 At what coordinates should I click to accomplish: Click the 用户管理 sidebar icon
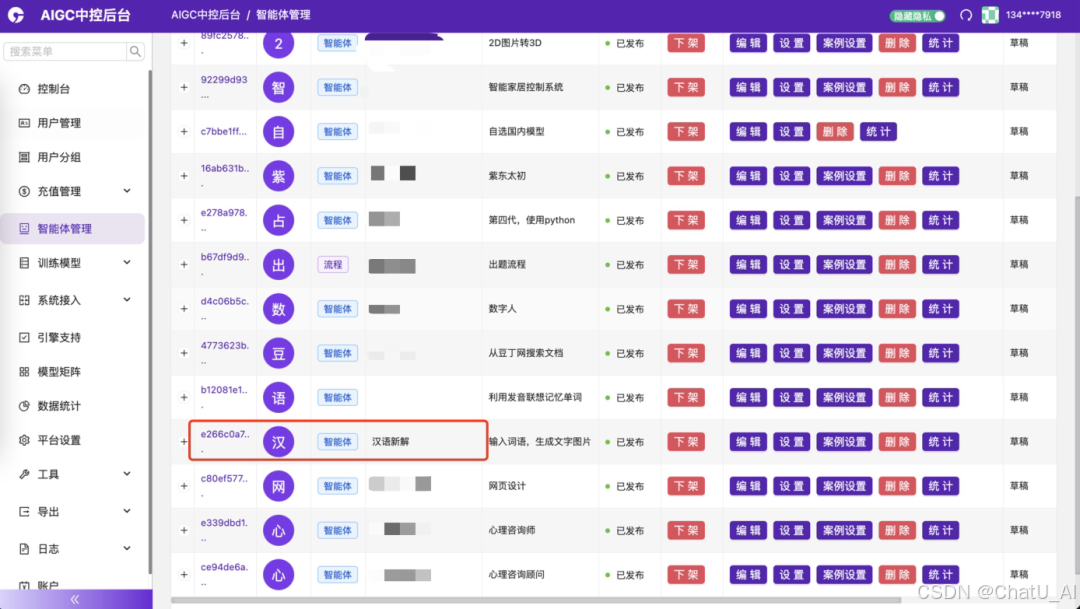[x=24, y=123]
